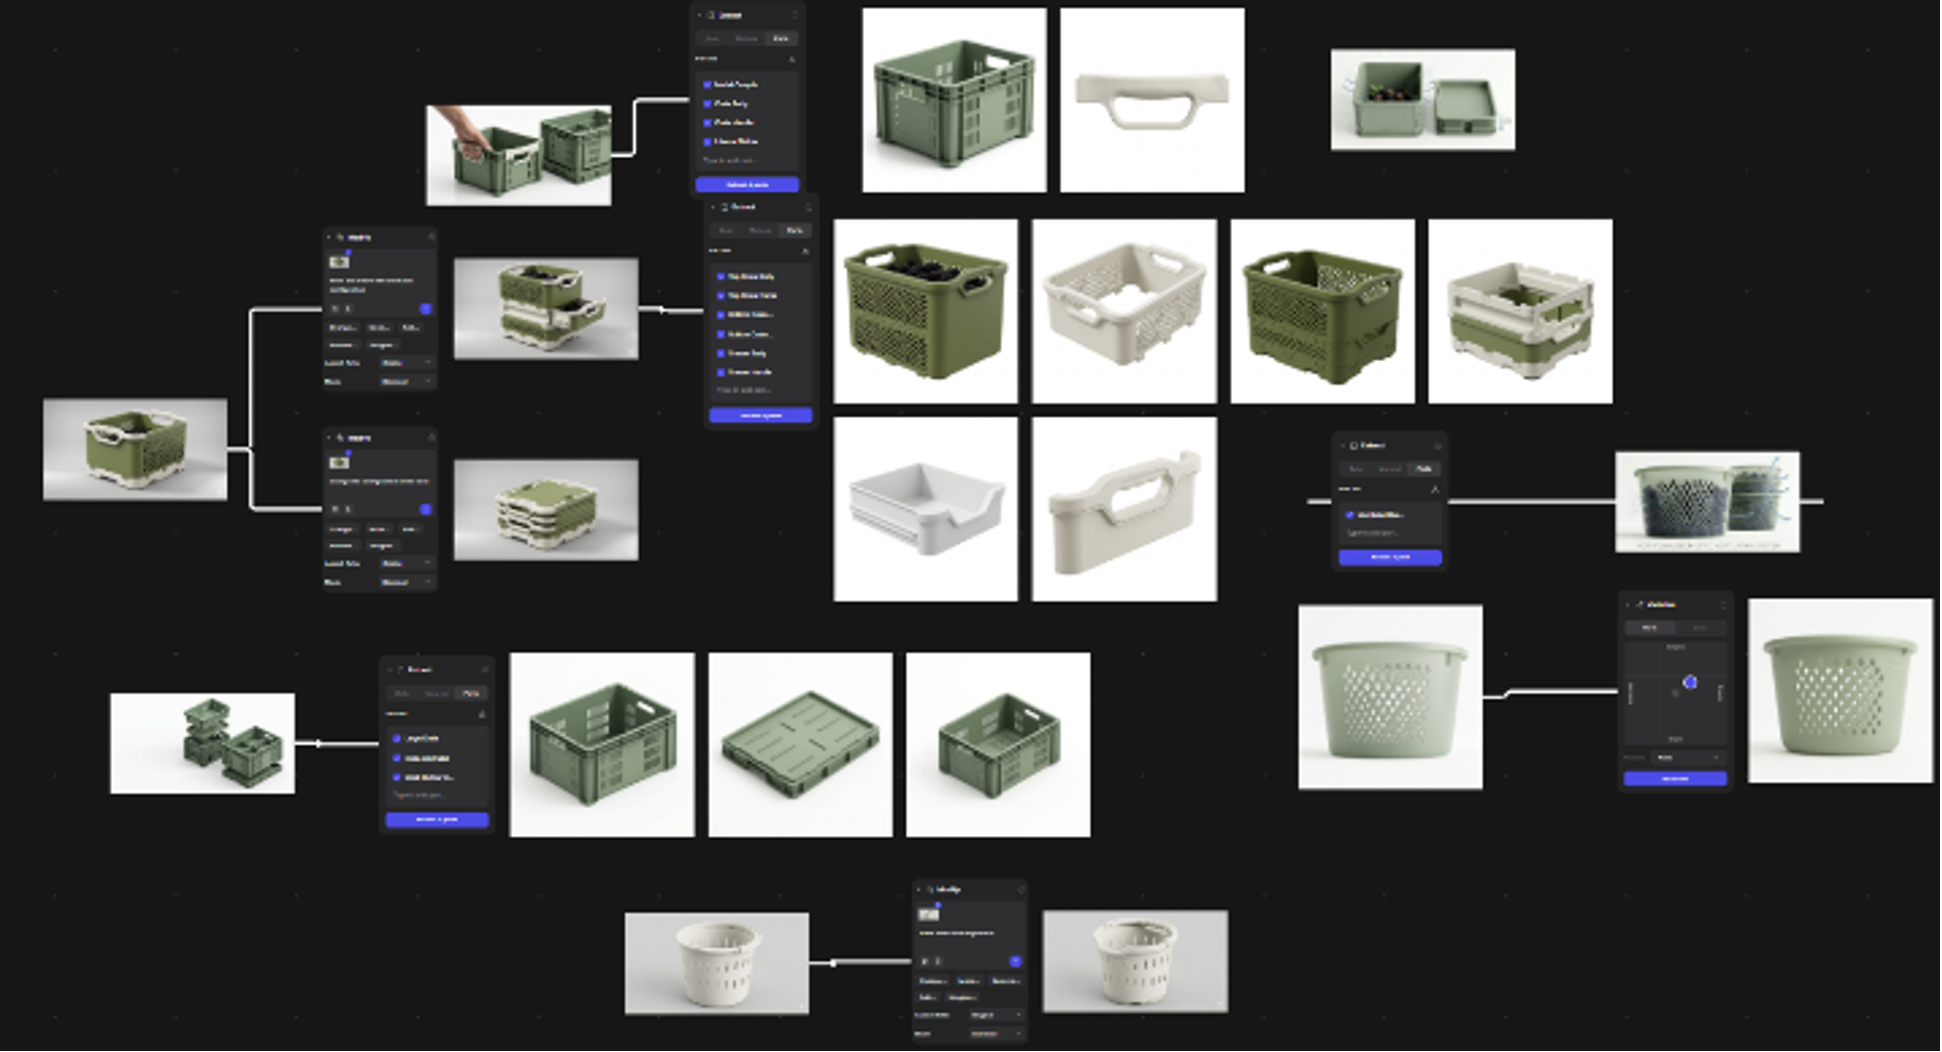
Task: Toggle first checkbox in the six-item extract panel
Action: pyautogui.click(x=721, y=277)
